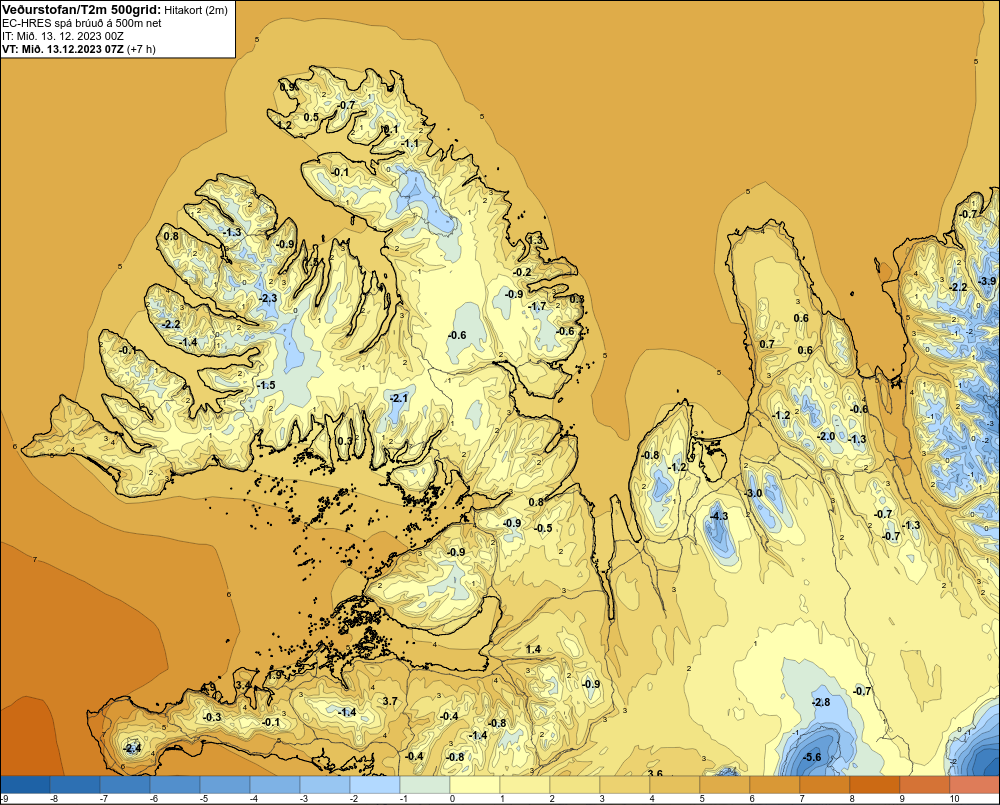Viewport: 1000px width, 805px height.
Task: Click the -2.0 temperature value
Action: point(826,437)
